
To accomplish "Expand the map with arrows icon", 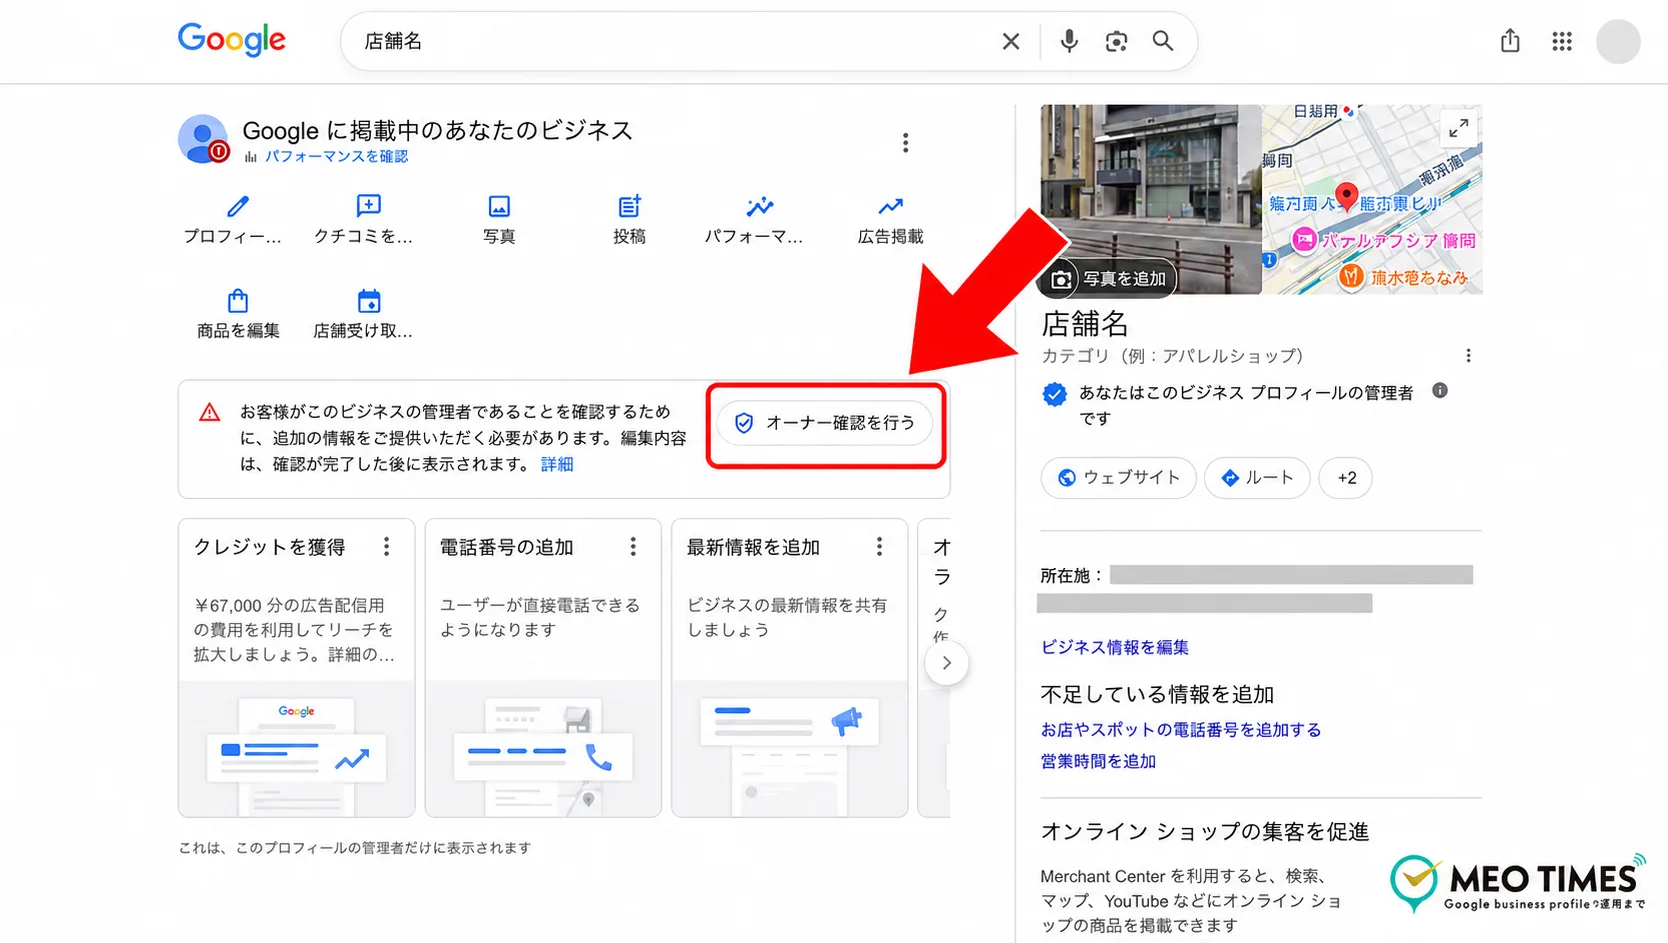I will coord(1459,128).
